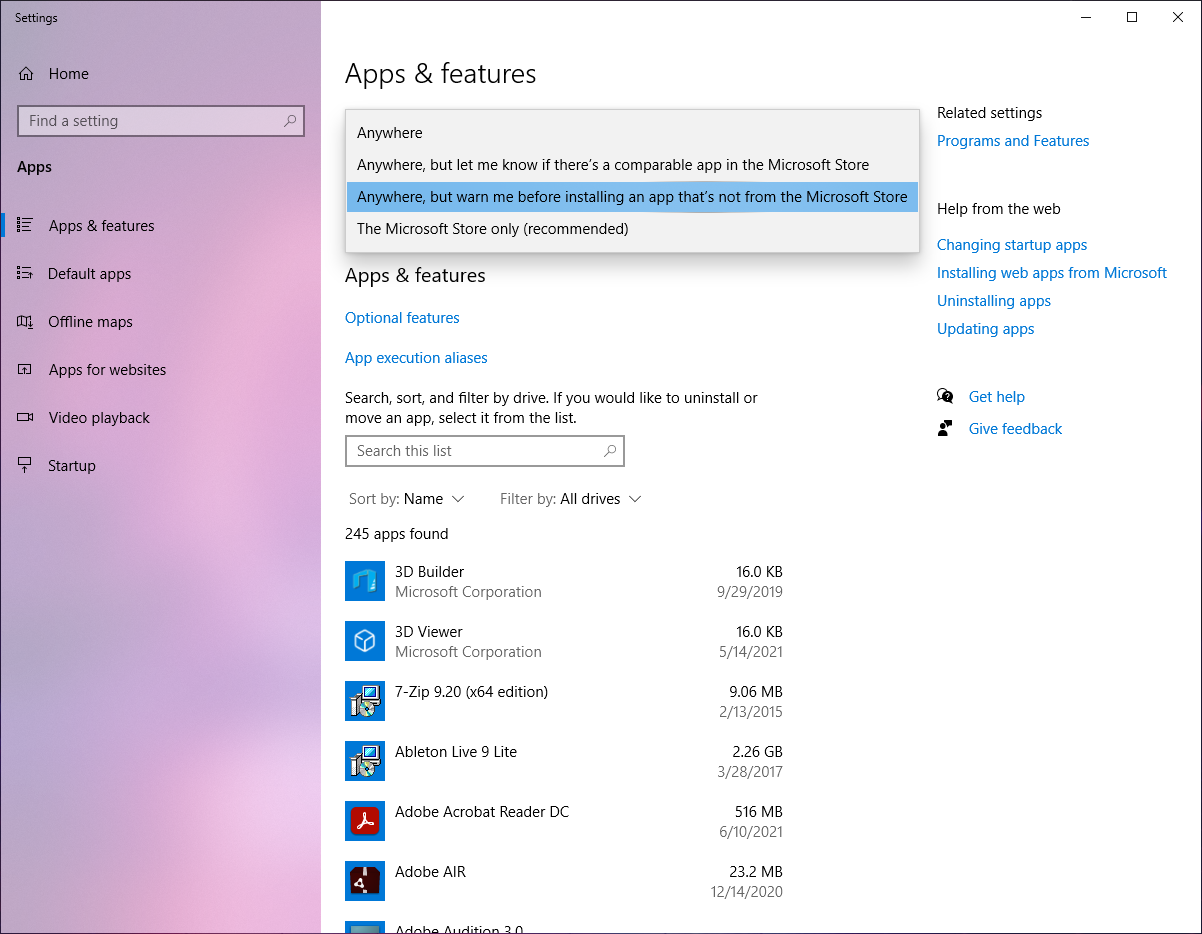Click the Home icon in sidebar
This screenshot has height=934, width=1202.
coord(27,74)
